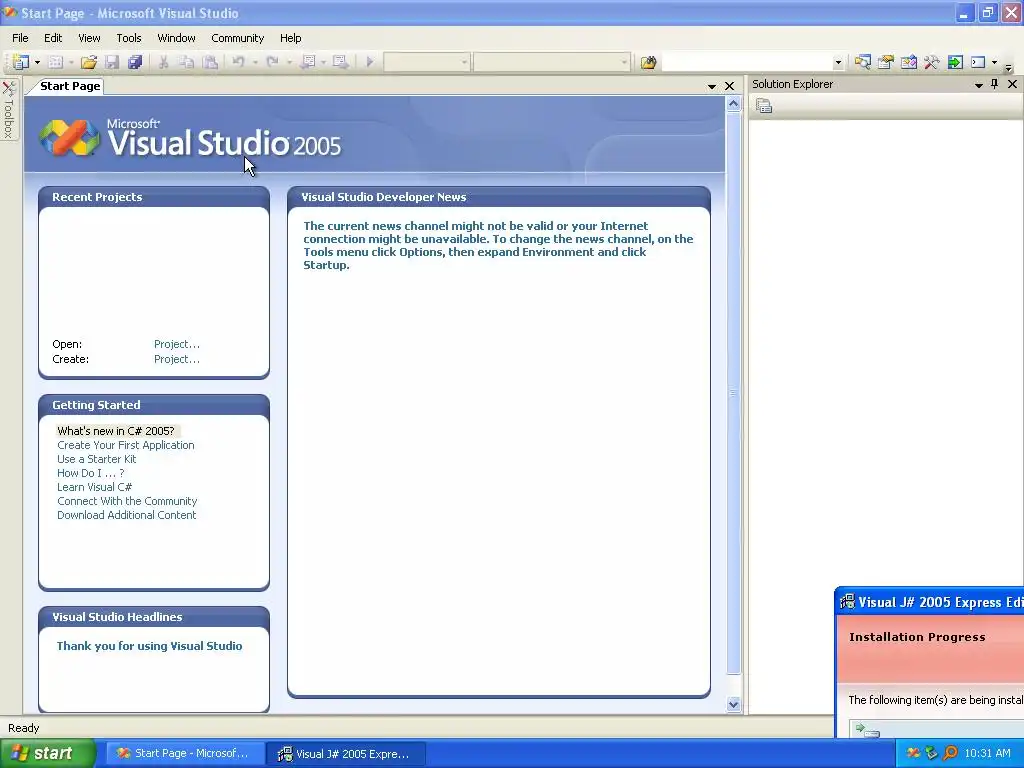Open the View menu
The width and height of the screenshot is (1024, 768).
pos(89,38)
